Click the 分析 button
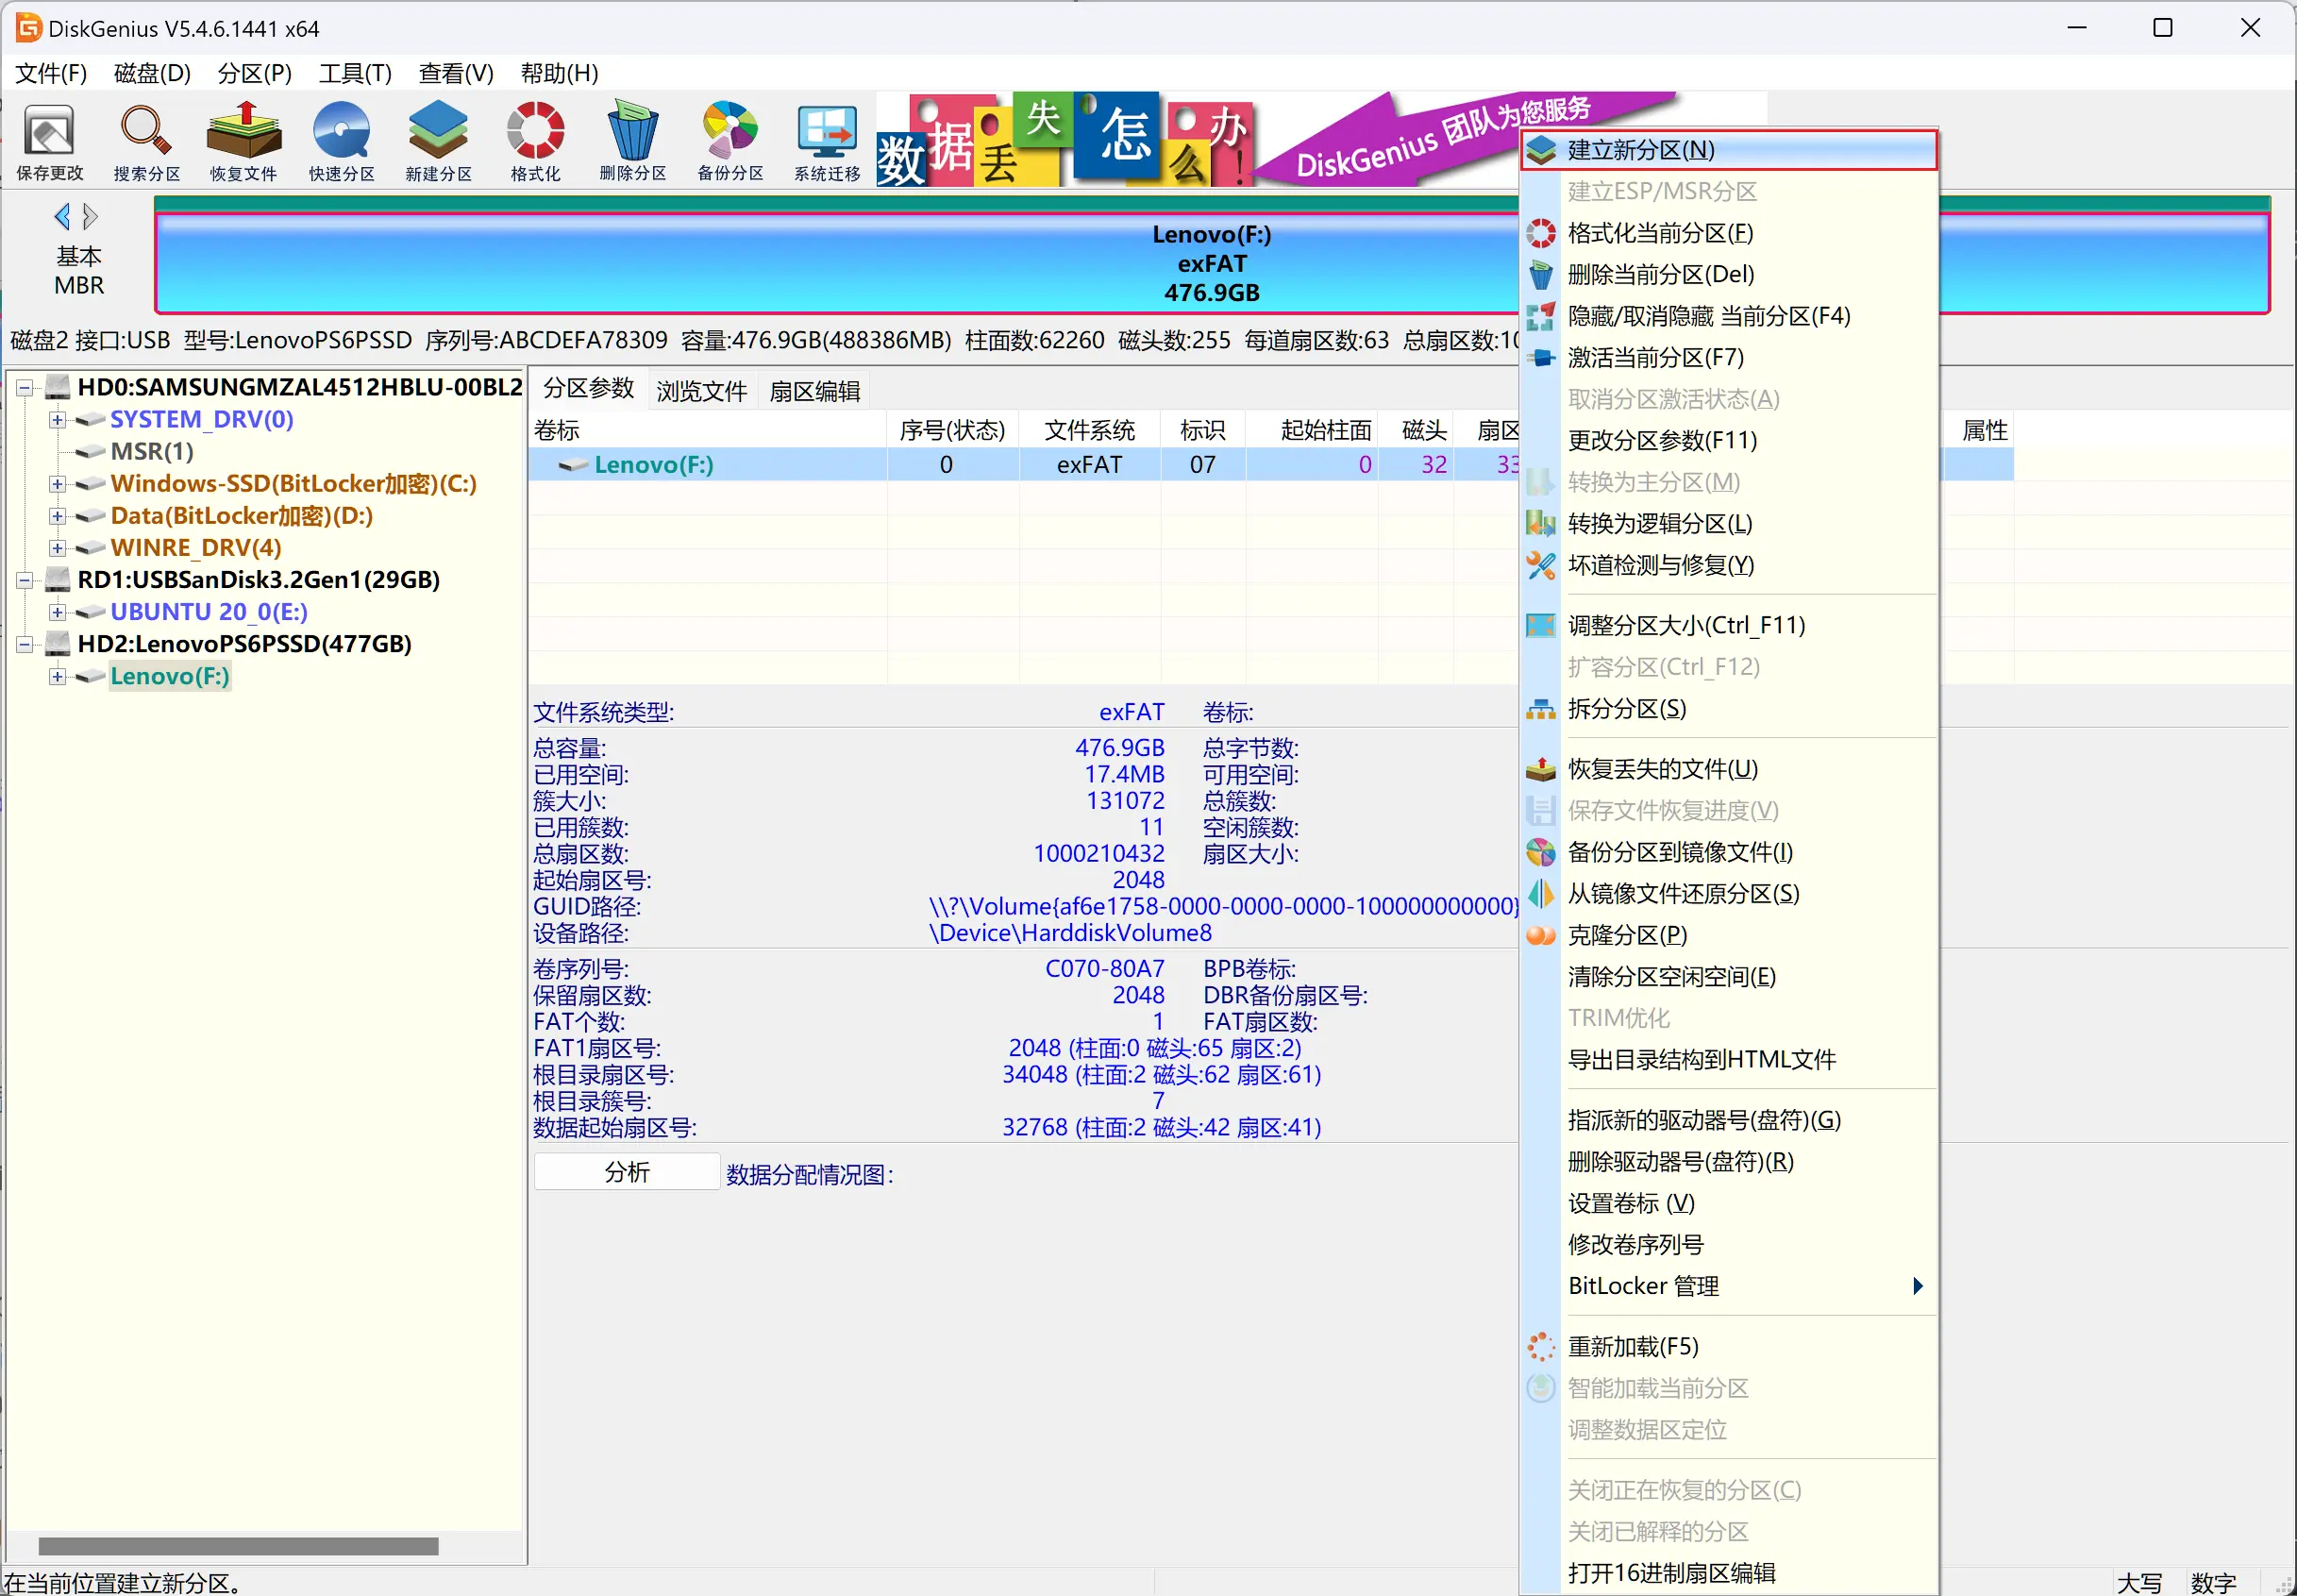 pos(627,1172)
